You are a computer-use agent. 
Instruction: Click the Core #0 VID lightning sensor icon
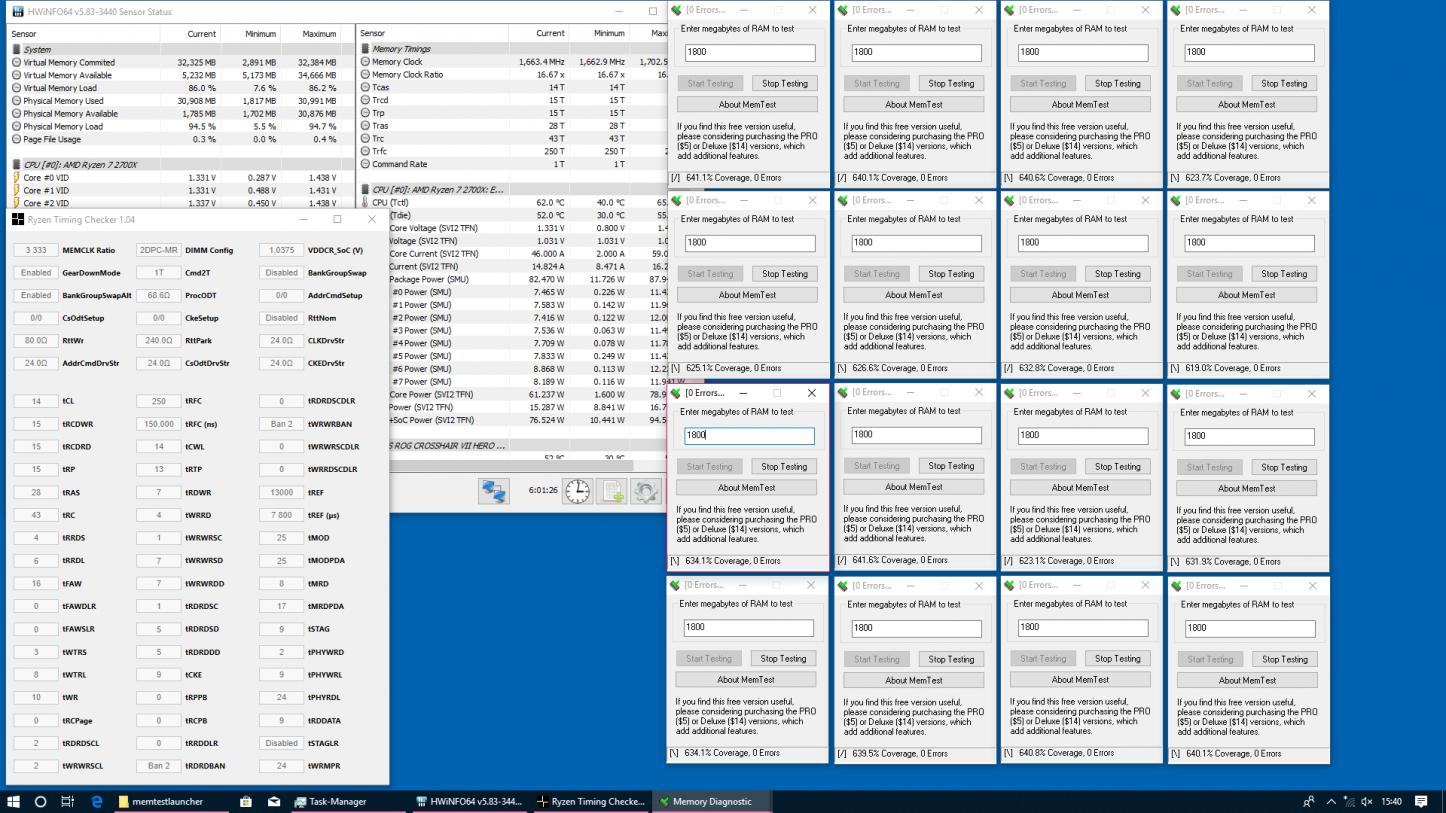point(16,177)
